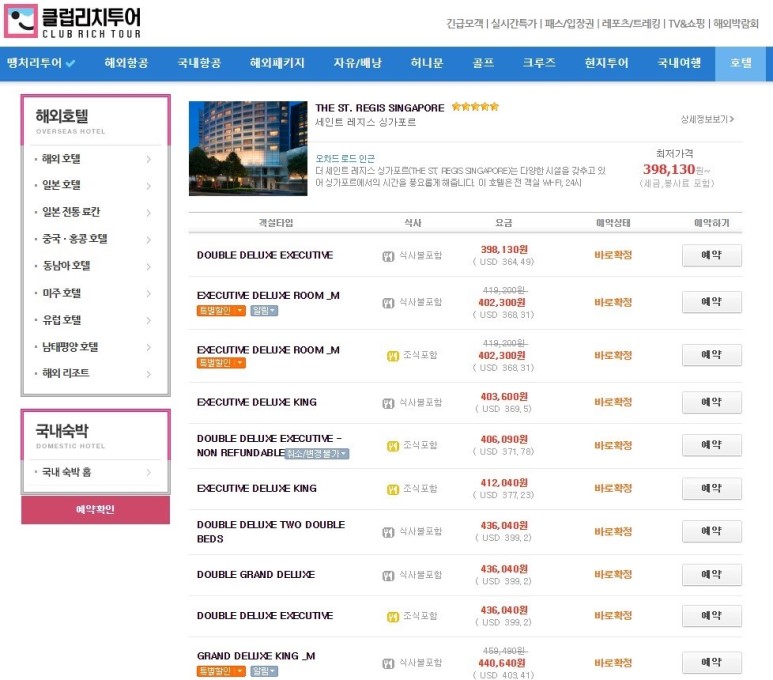Expand 미주 호텔 arrow
773x680 pixels.
click(148, 293)
